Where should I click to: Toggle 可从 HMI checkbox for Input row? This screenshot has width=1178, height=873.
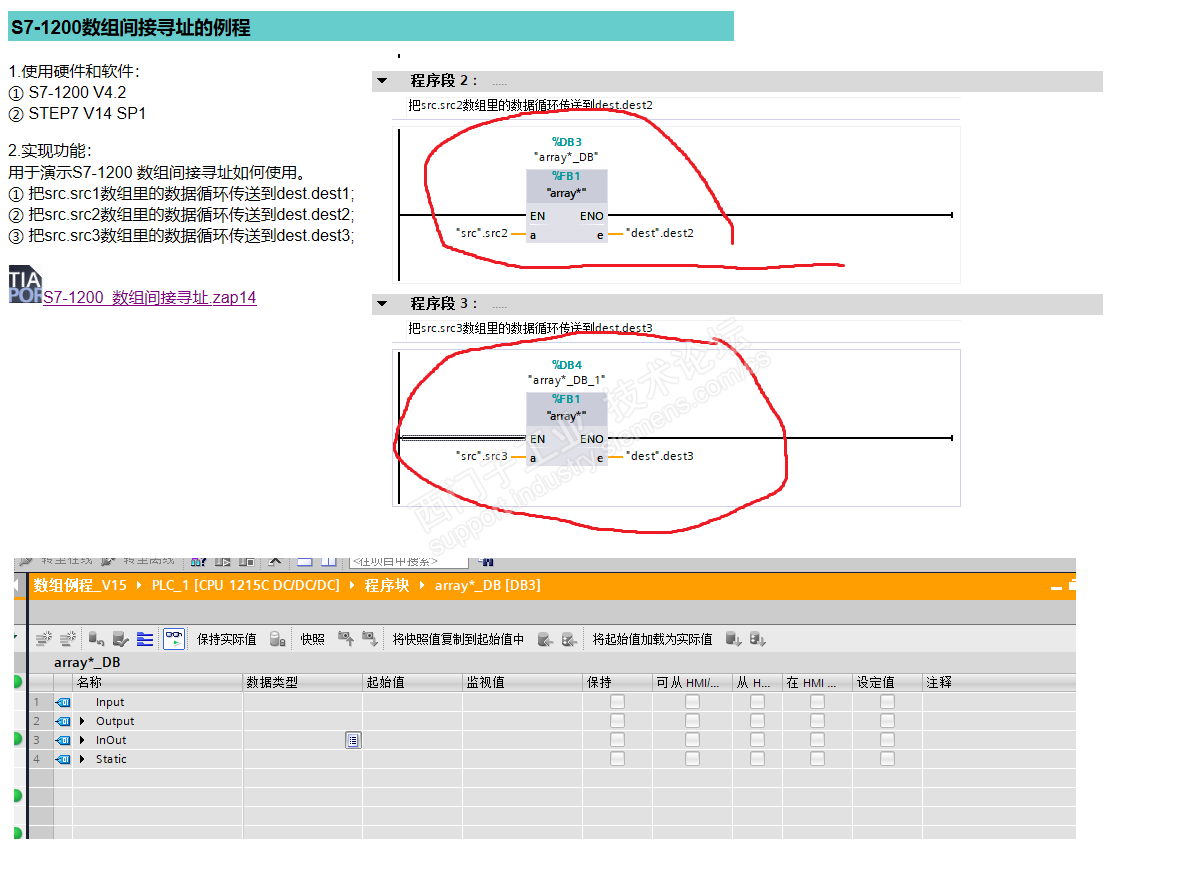693,702
